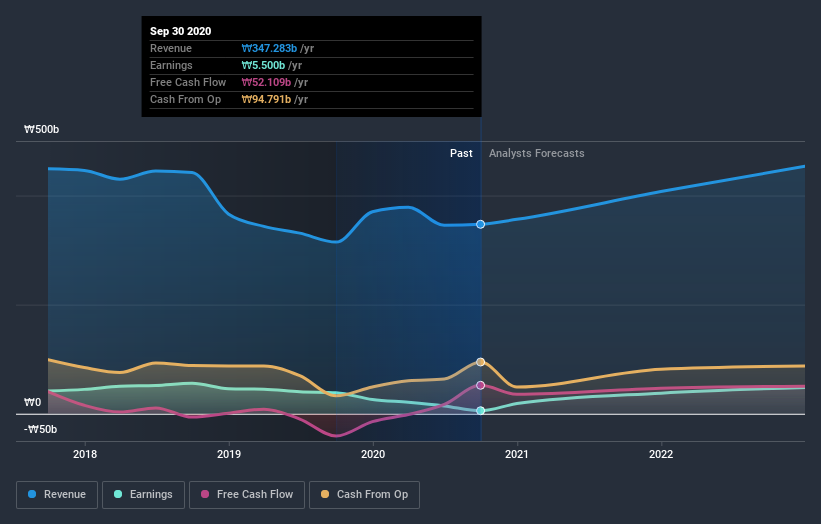Click the Free Cash Flow row label in tooltip
The width and height of the screenshot is (821, 524).
(x=188, y=82)
